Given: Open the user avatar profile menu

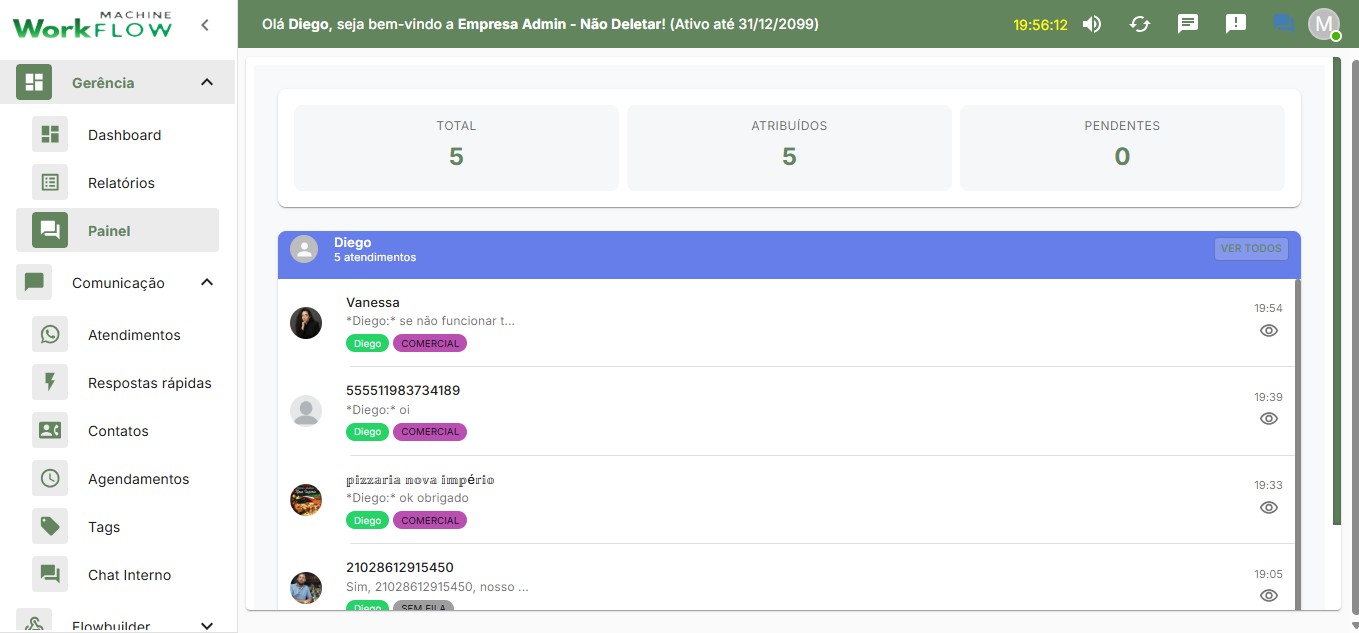Looking at the screenshot, I should (x=1323, y=24).
